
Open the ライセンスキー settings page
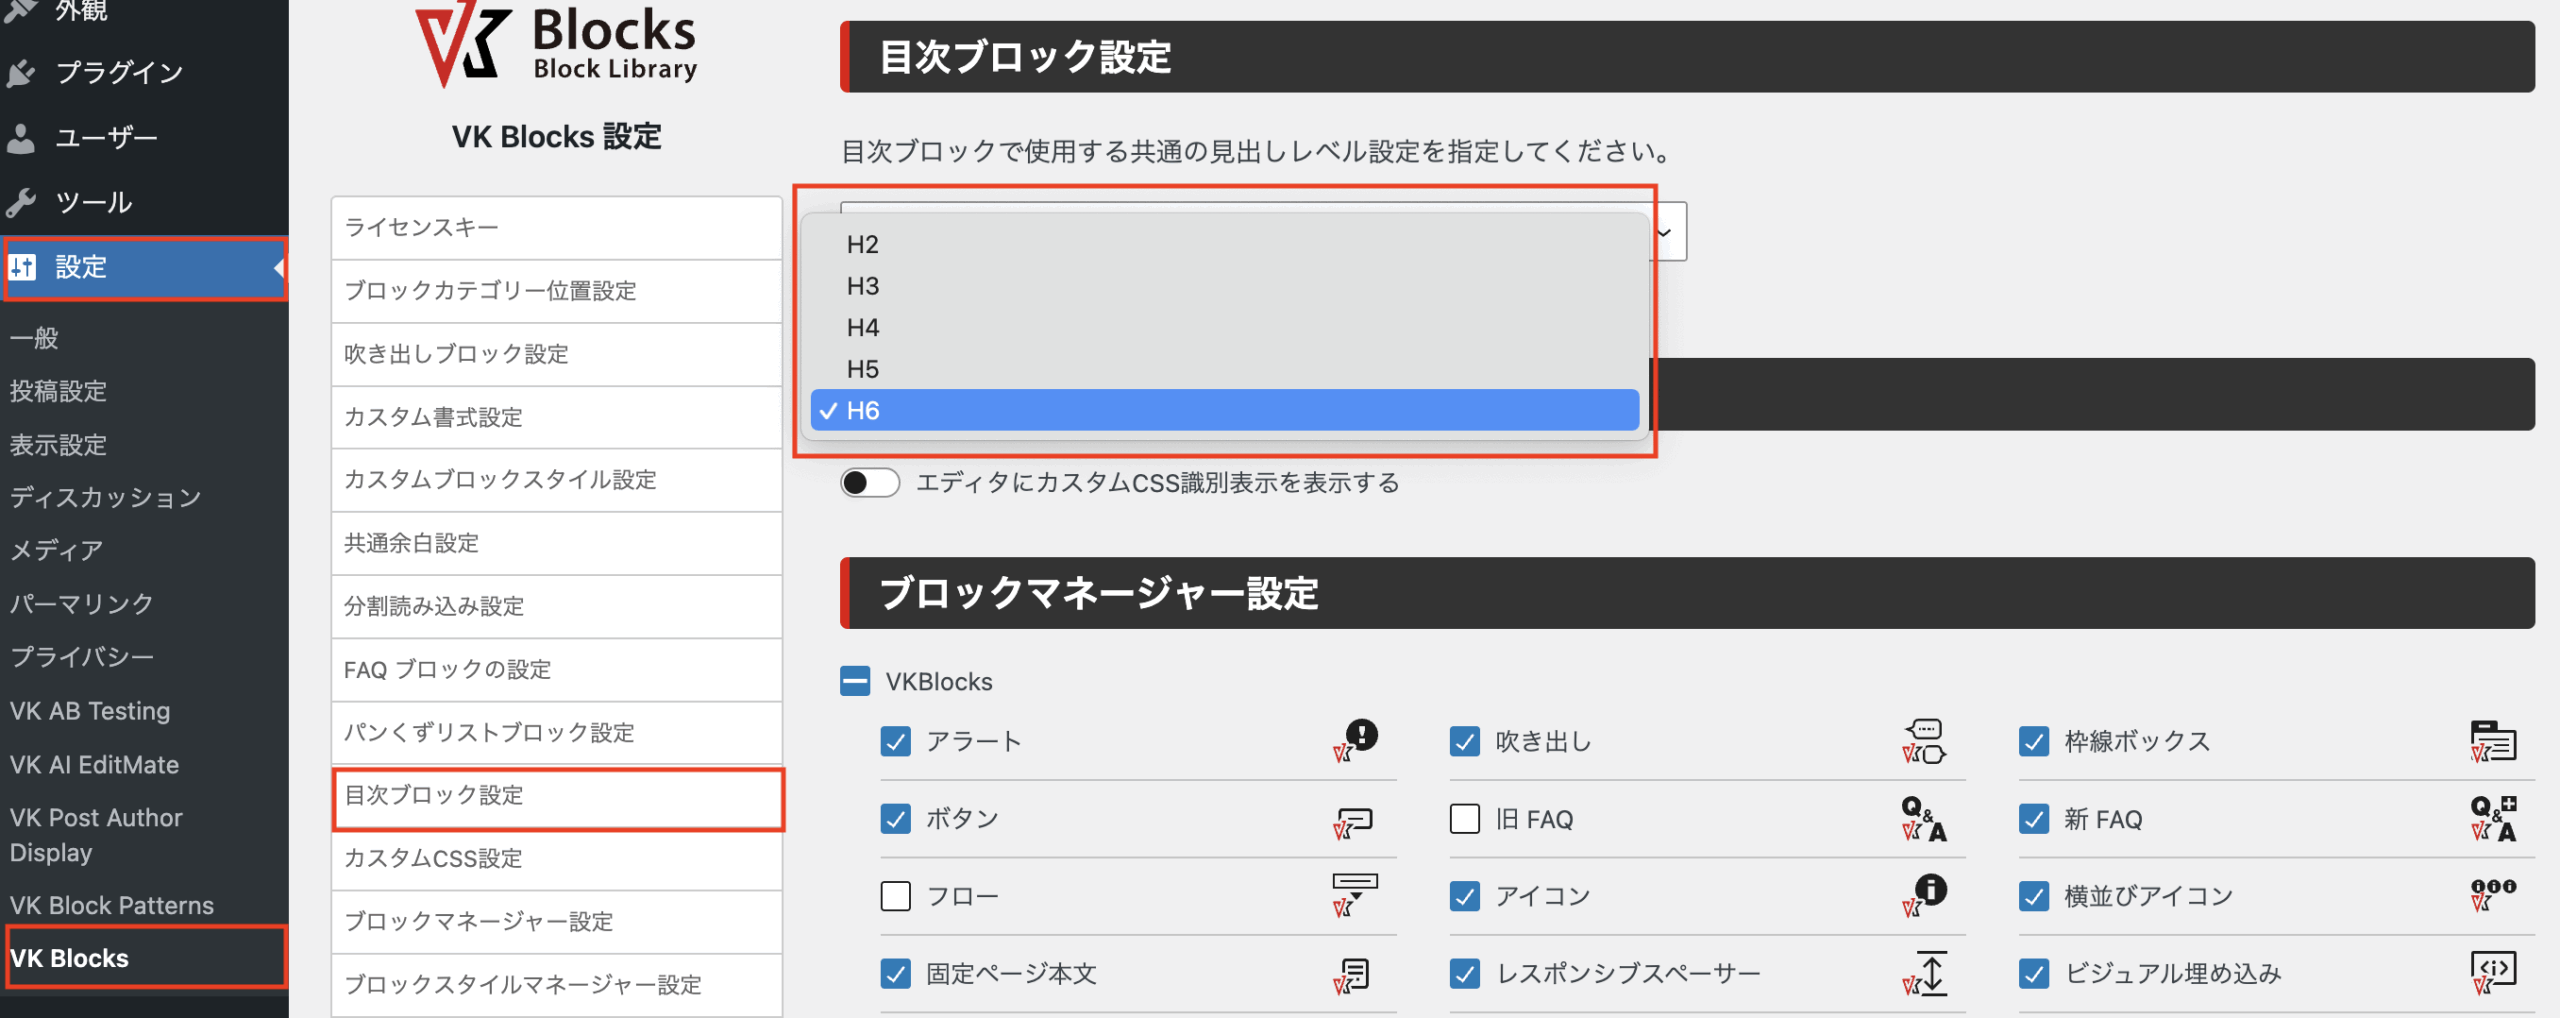420,227
